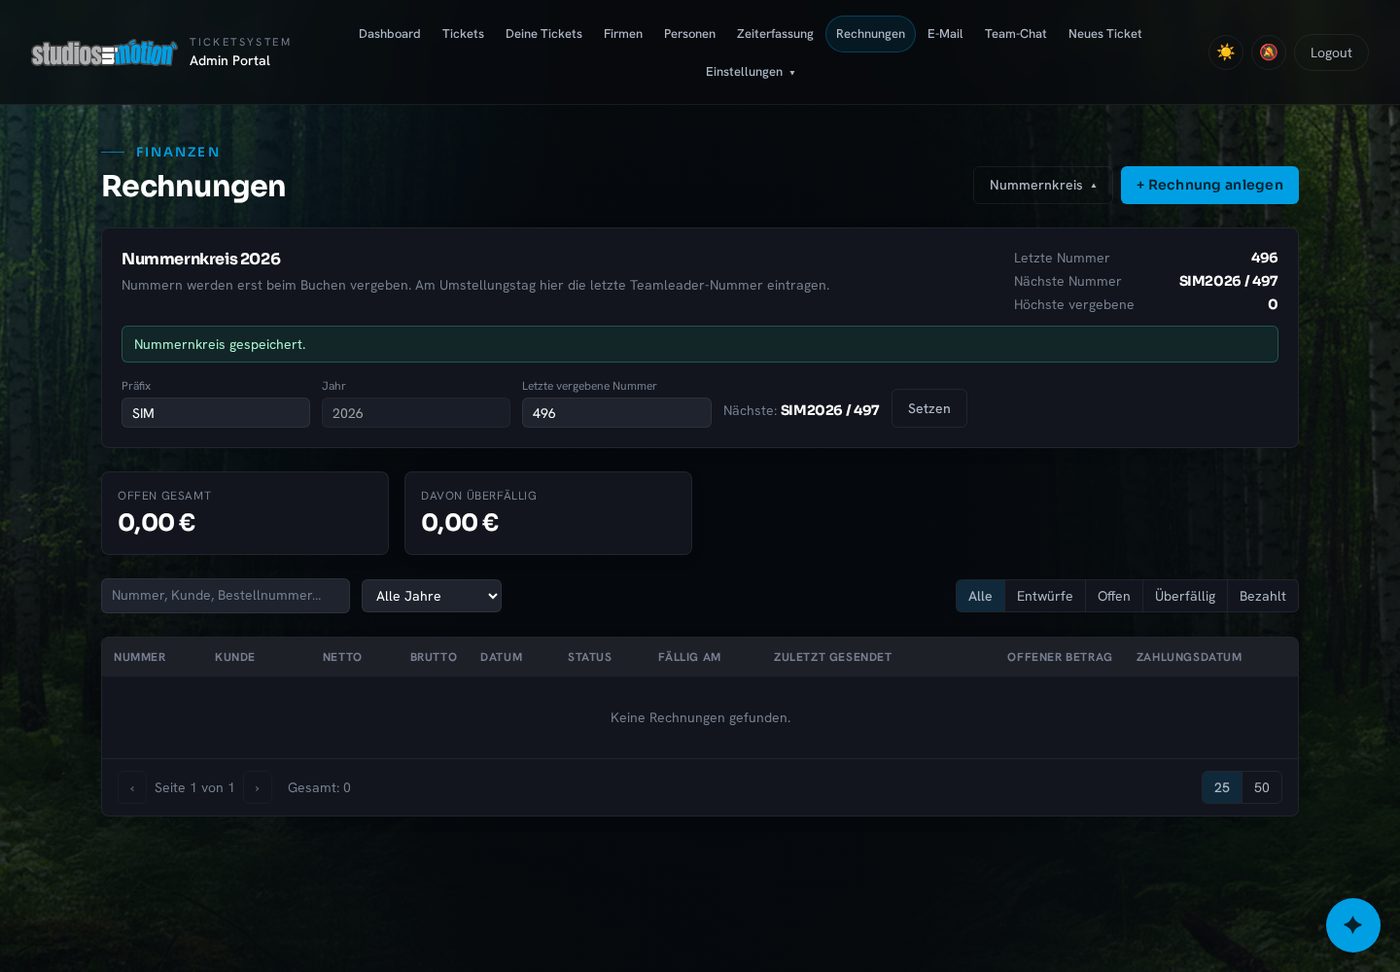Click the Fällig am column header

[x=689, y=657]
